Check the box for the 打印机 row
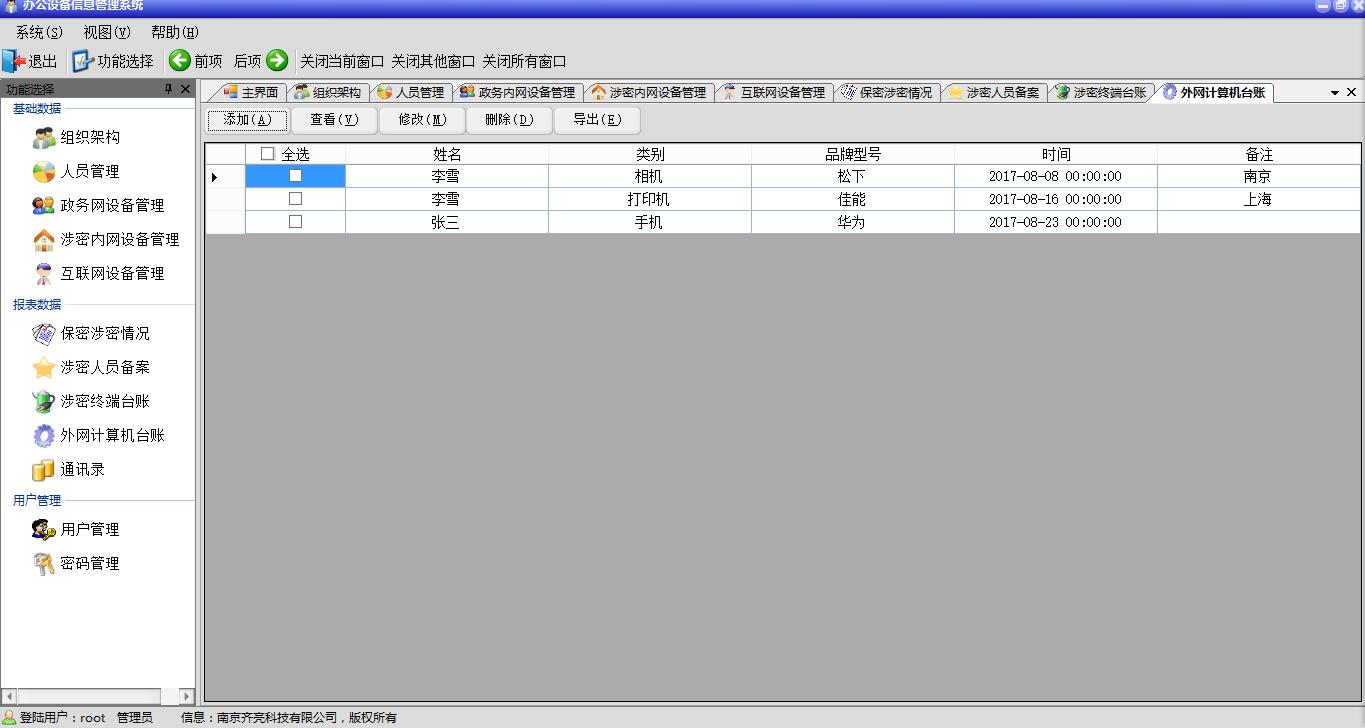This screenshot has width=1365, height=728. click(295, 199)
